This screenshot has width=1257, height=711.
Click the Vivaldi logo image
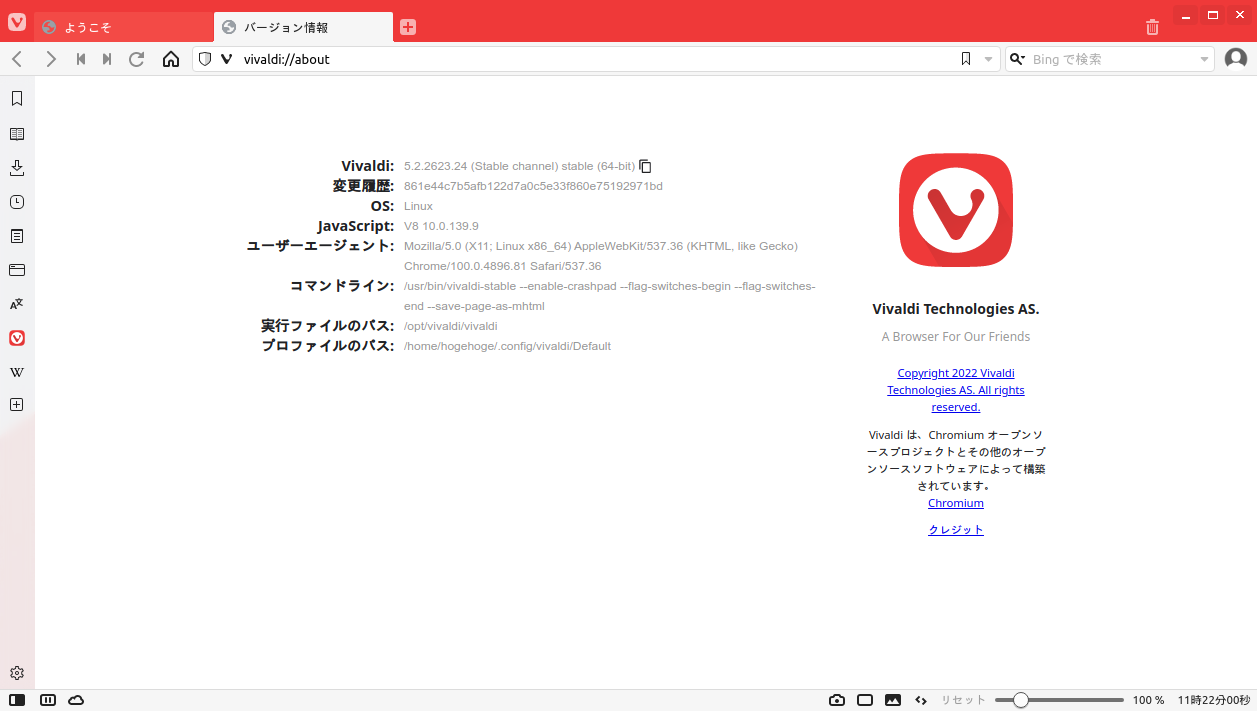coord(956,211)
